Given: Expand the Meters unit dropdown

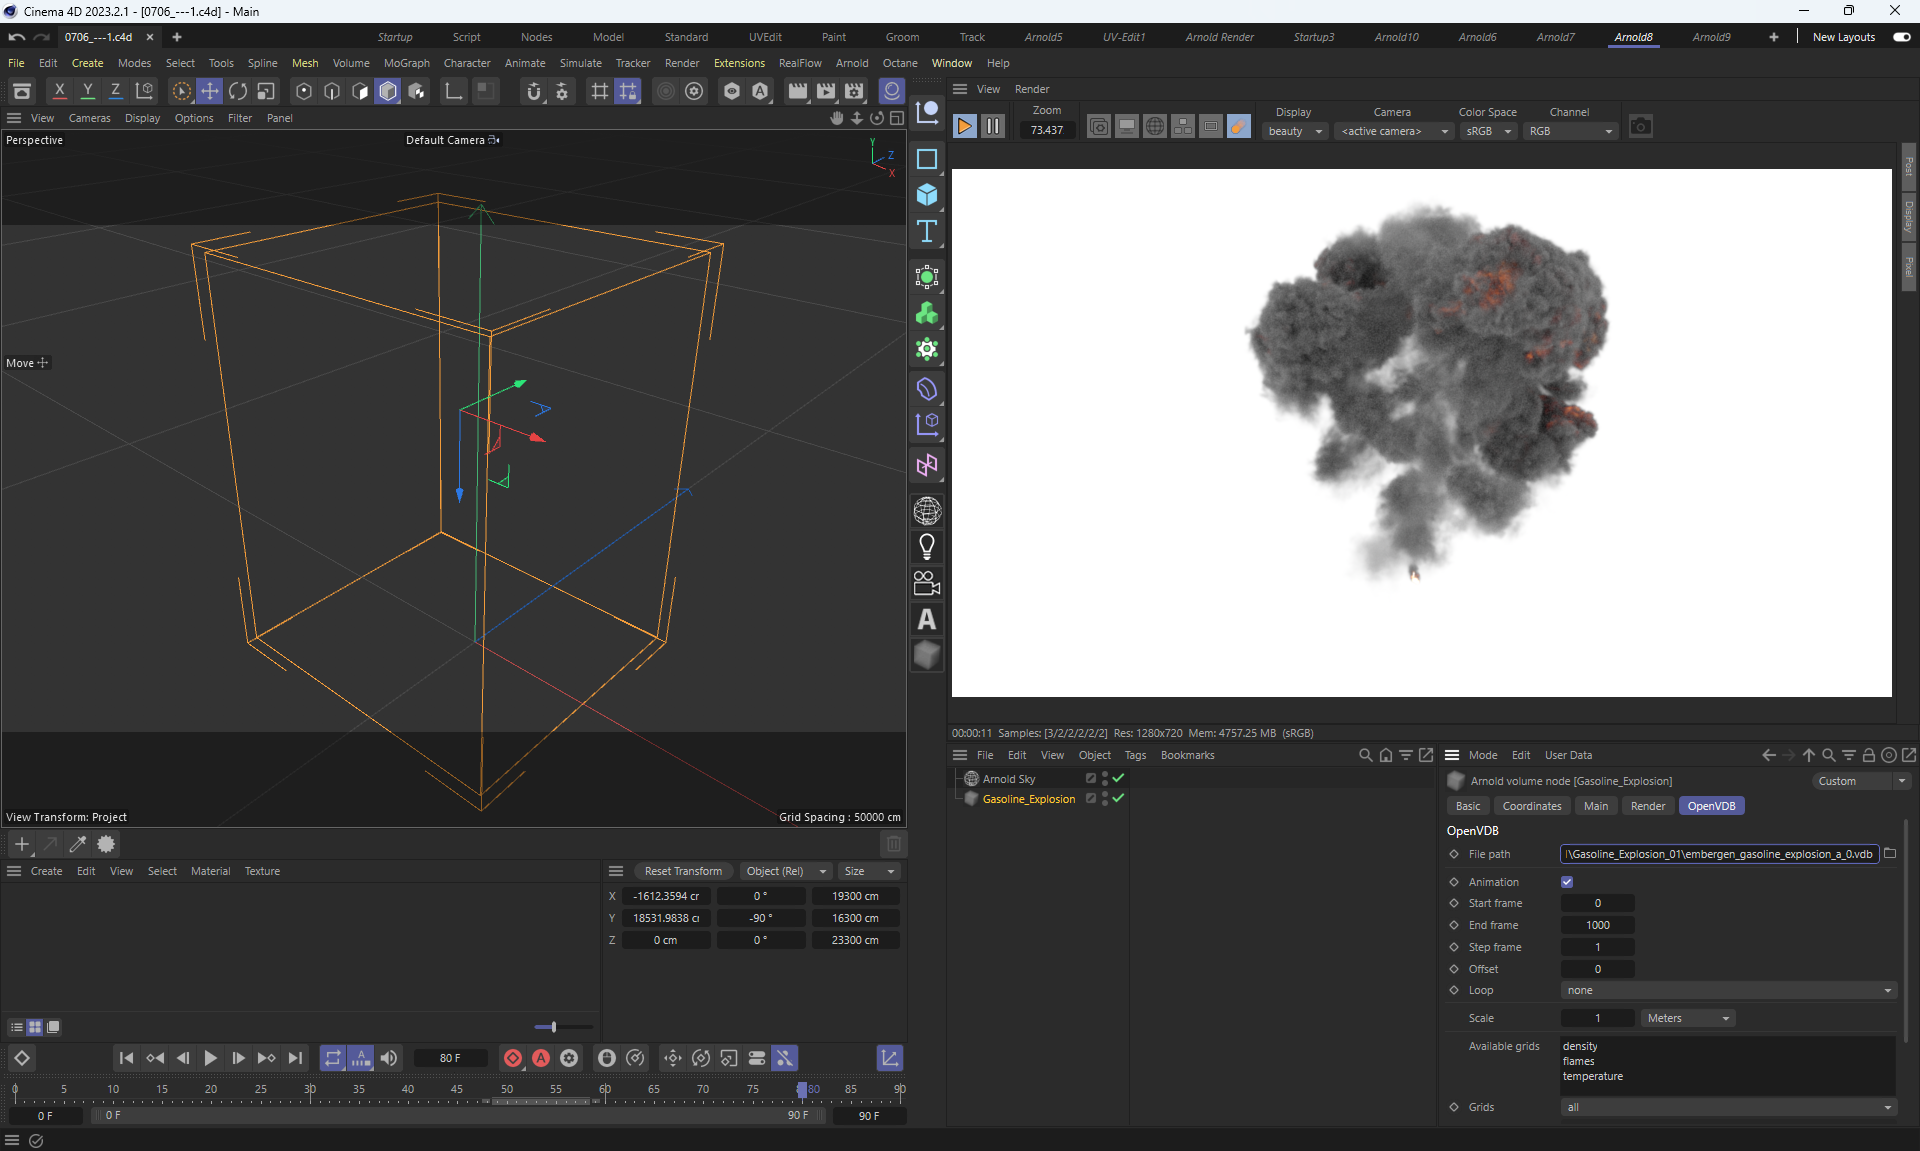Looking at the screenshot, I should pyautogui.click(x=1687, y=1018).
